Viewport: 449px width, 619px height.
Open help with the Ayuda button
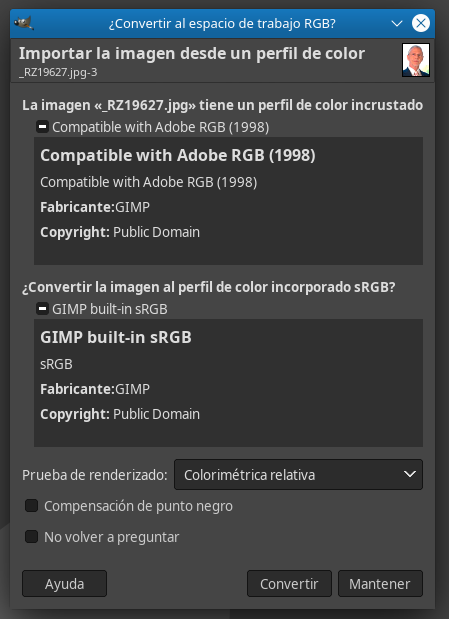click(x=64, y=583)
